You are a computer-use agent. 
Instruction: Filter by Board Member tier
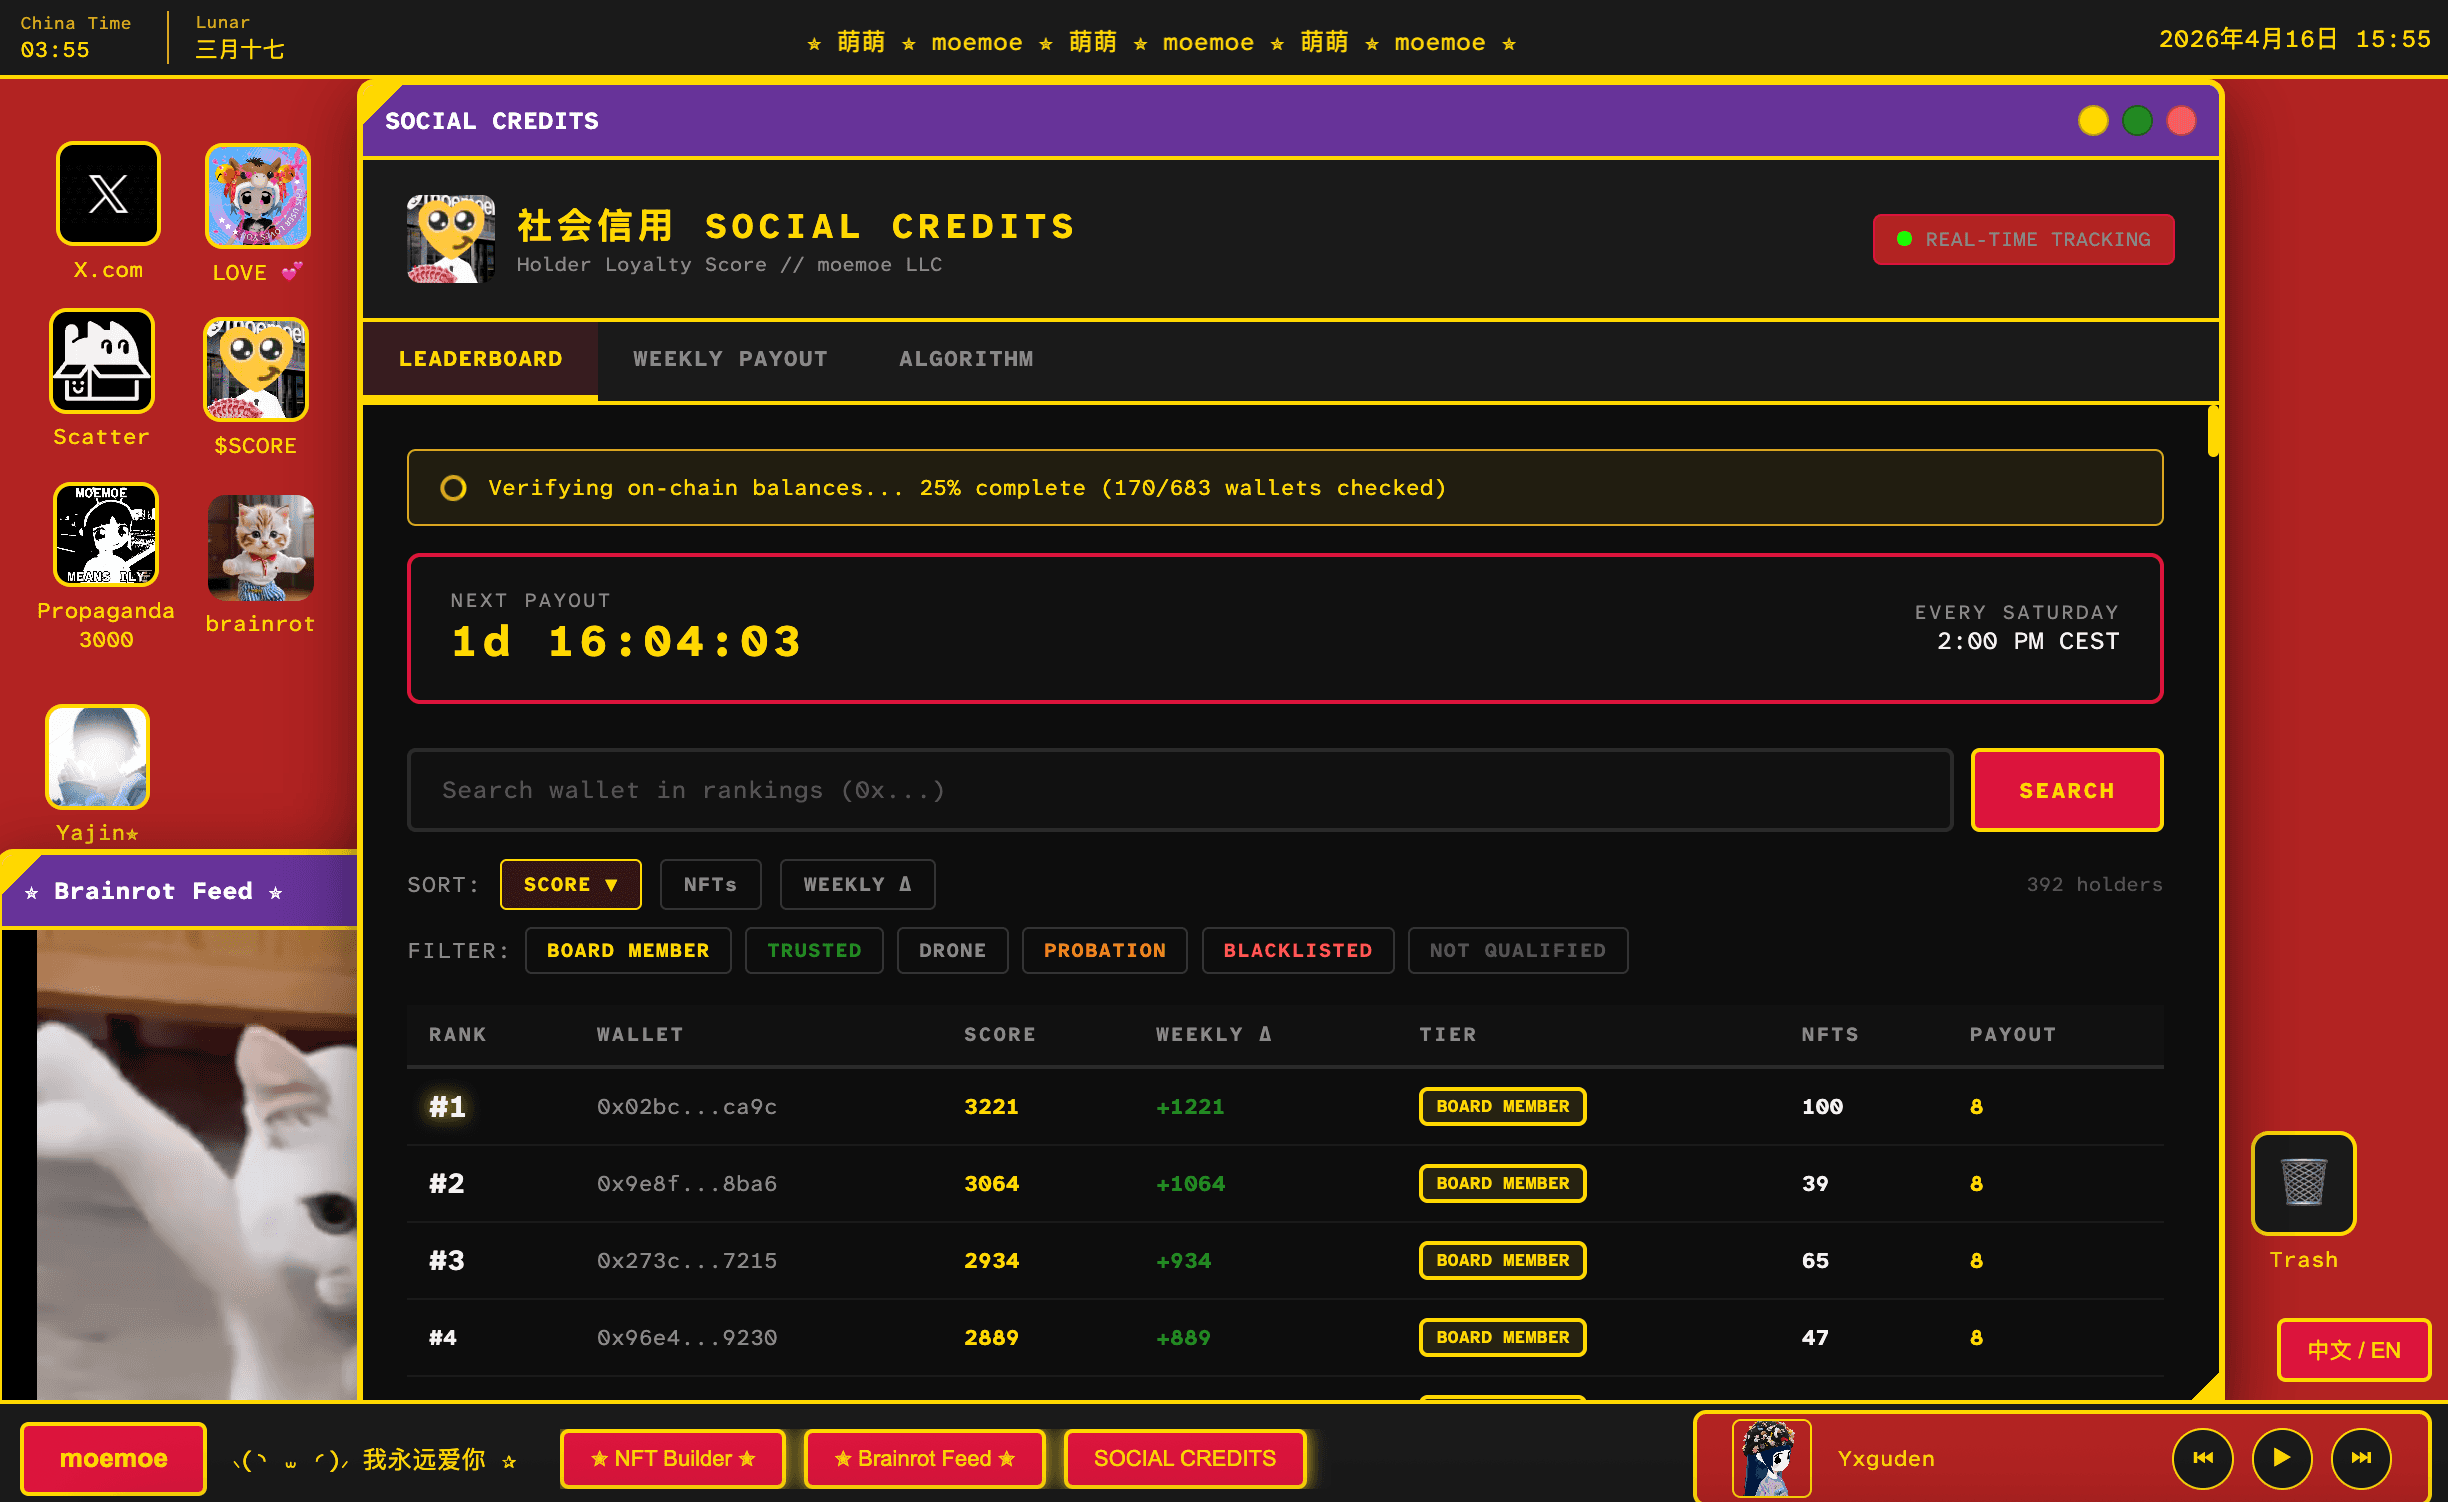[628, 950]
